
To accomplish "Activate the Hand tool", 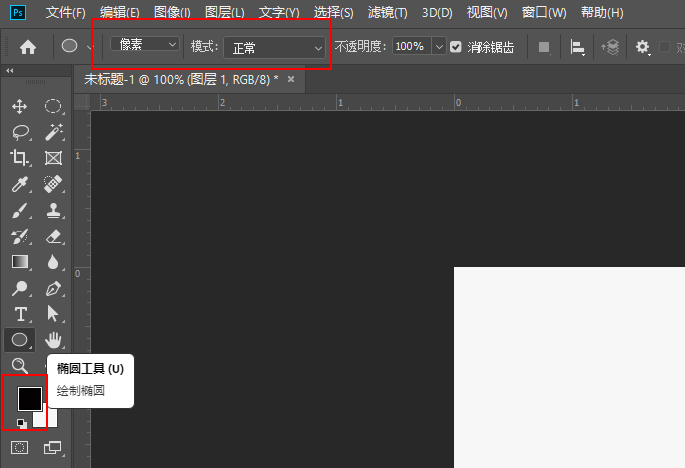I will tap(53, 340).
